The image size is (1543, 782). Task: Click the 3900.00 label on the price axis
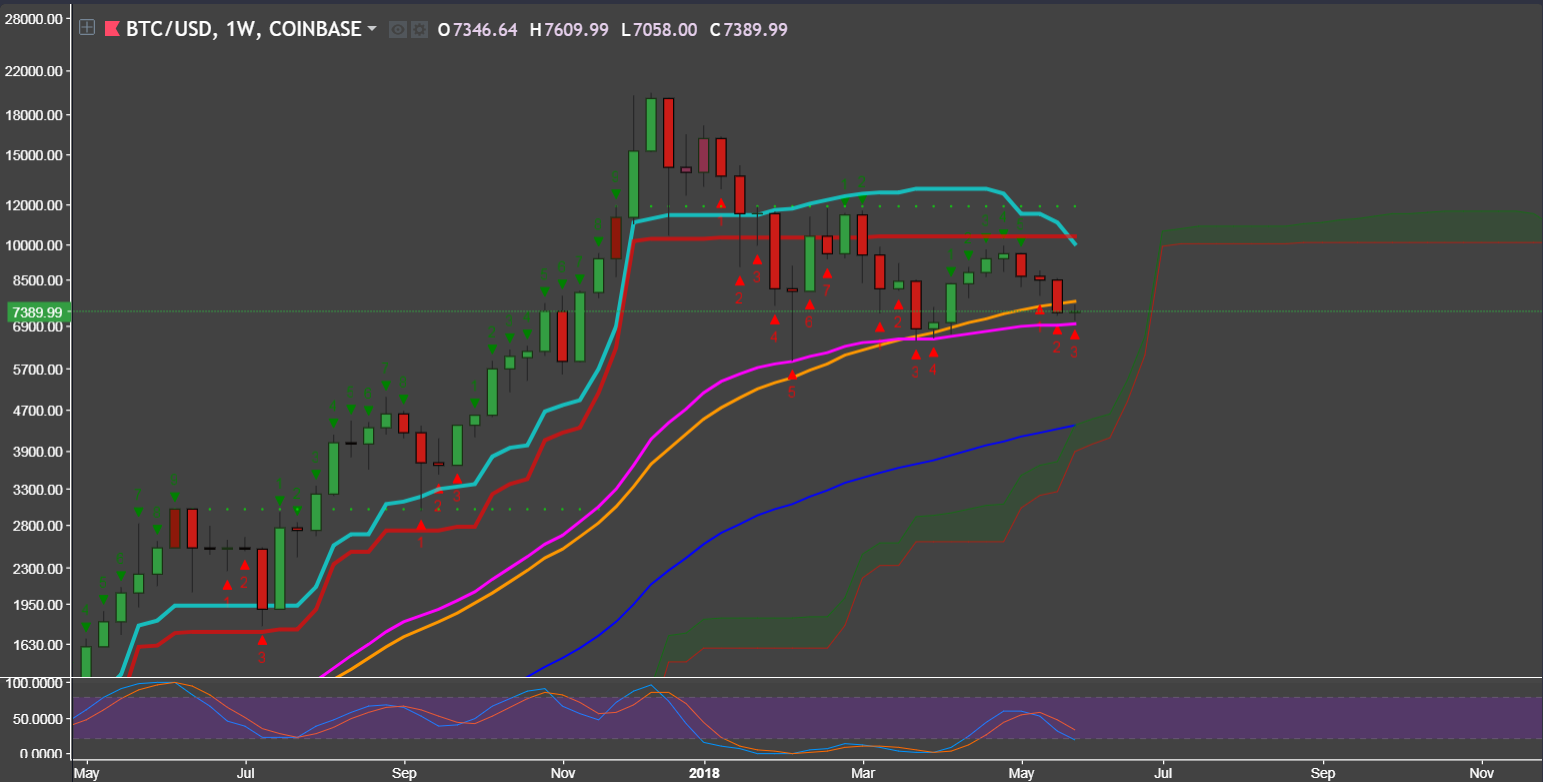[39, 451]
